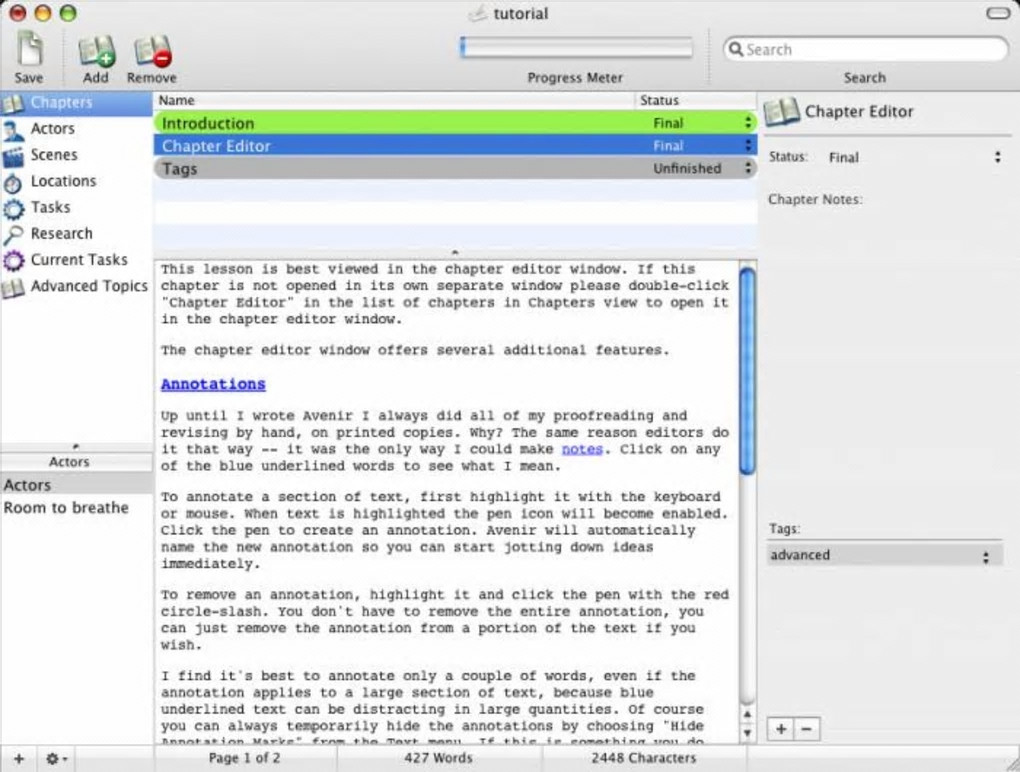Select the Tasks gear icon
This screenshot has width=1020, height=772.
click(13, 209)
